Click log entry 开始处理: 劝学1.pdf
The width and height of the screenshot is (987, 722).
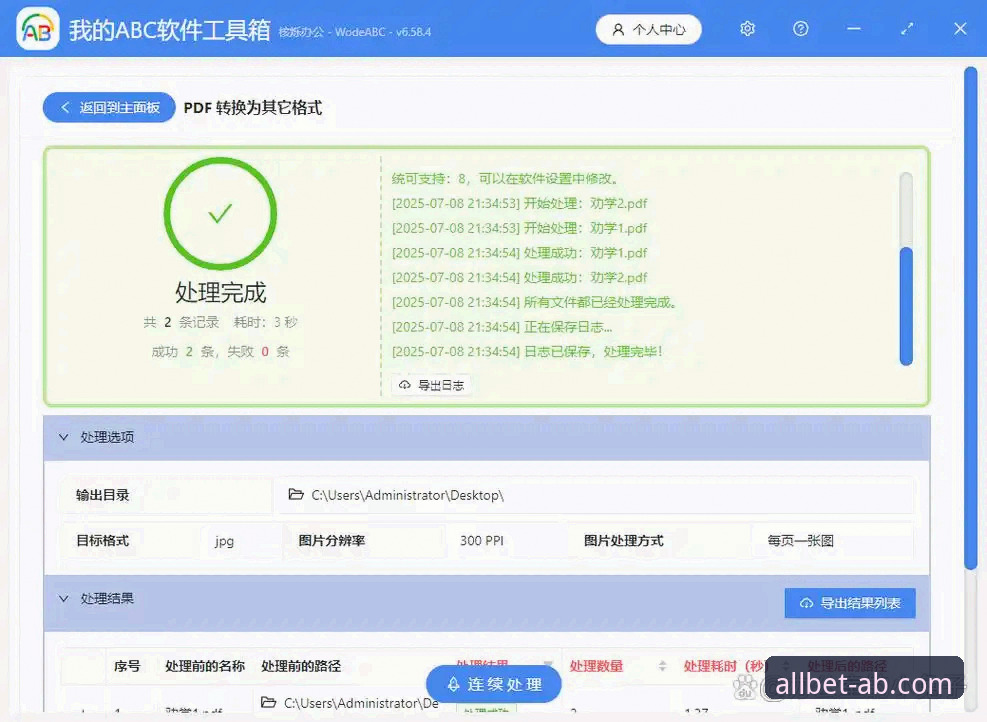pos(519,228)
